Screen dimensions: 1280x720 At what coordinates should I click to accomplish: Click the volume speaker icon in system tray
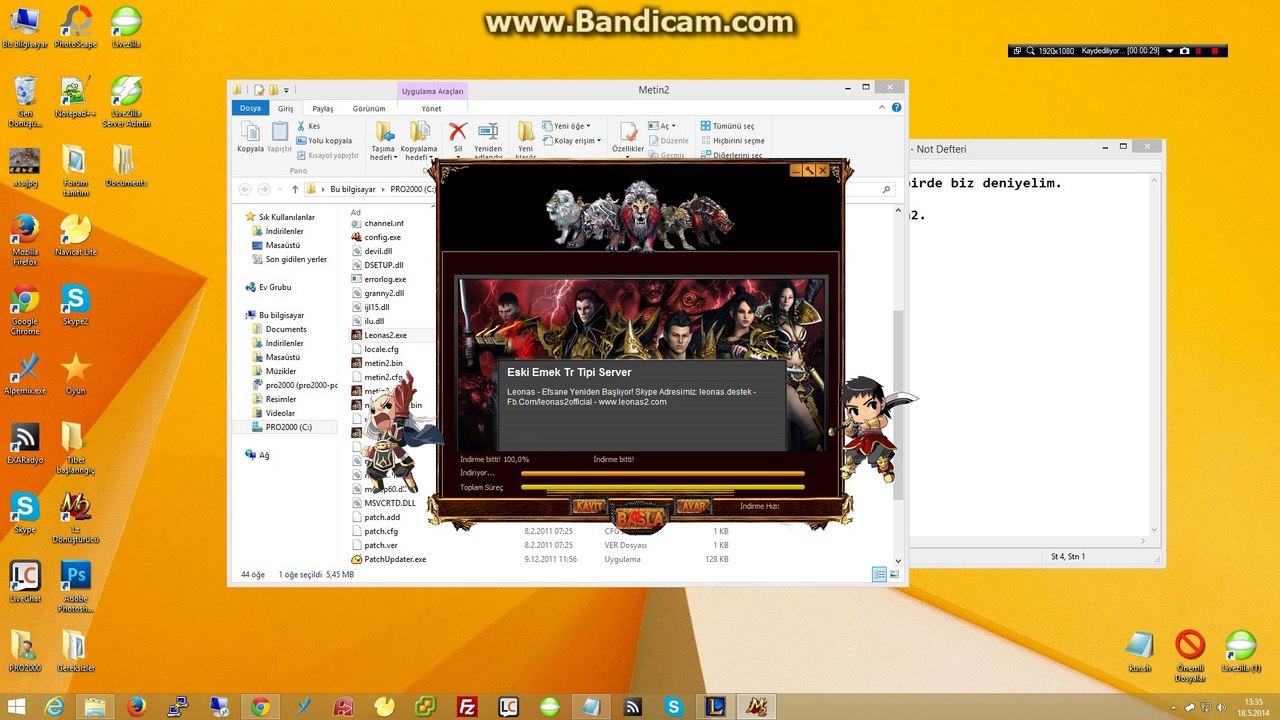pos(1222,707)
